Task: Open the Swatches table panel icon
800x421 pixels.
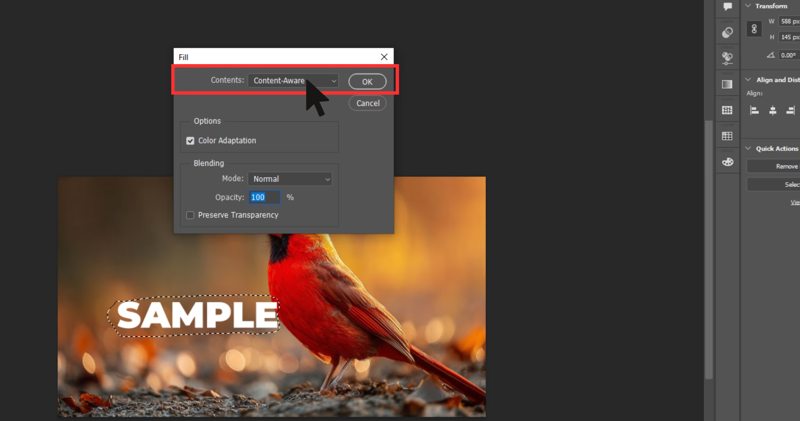Action: [727, 136]
